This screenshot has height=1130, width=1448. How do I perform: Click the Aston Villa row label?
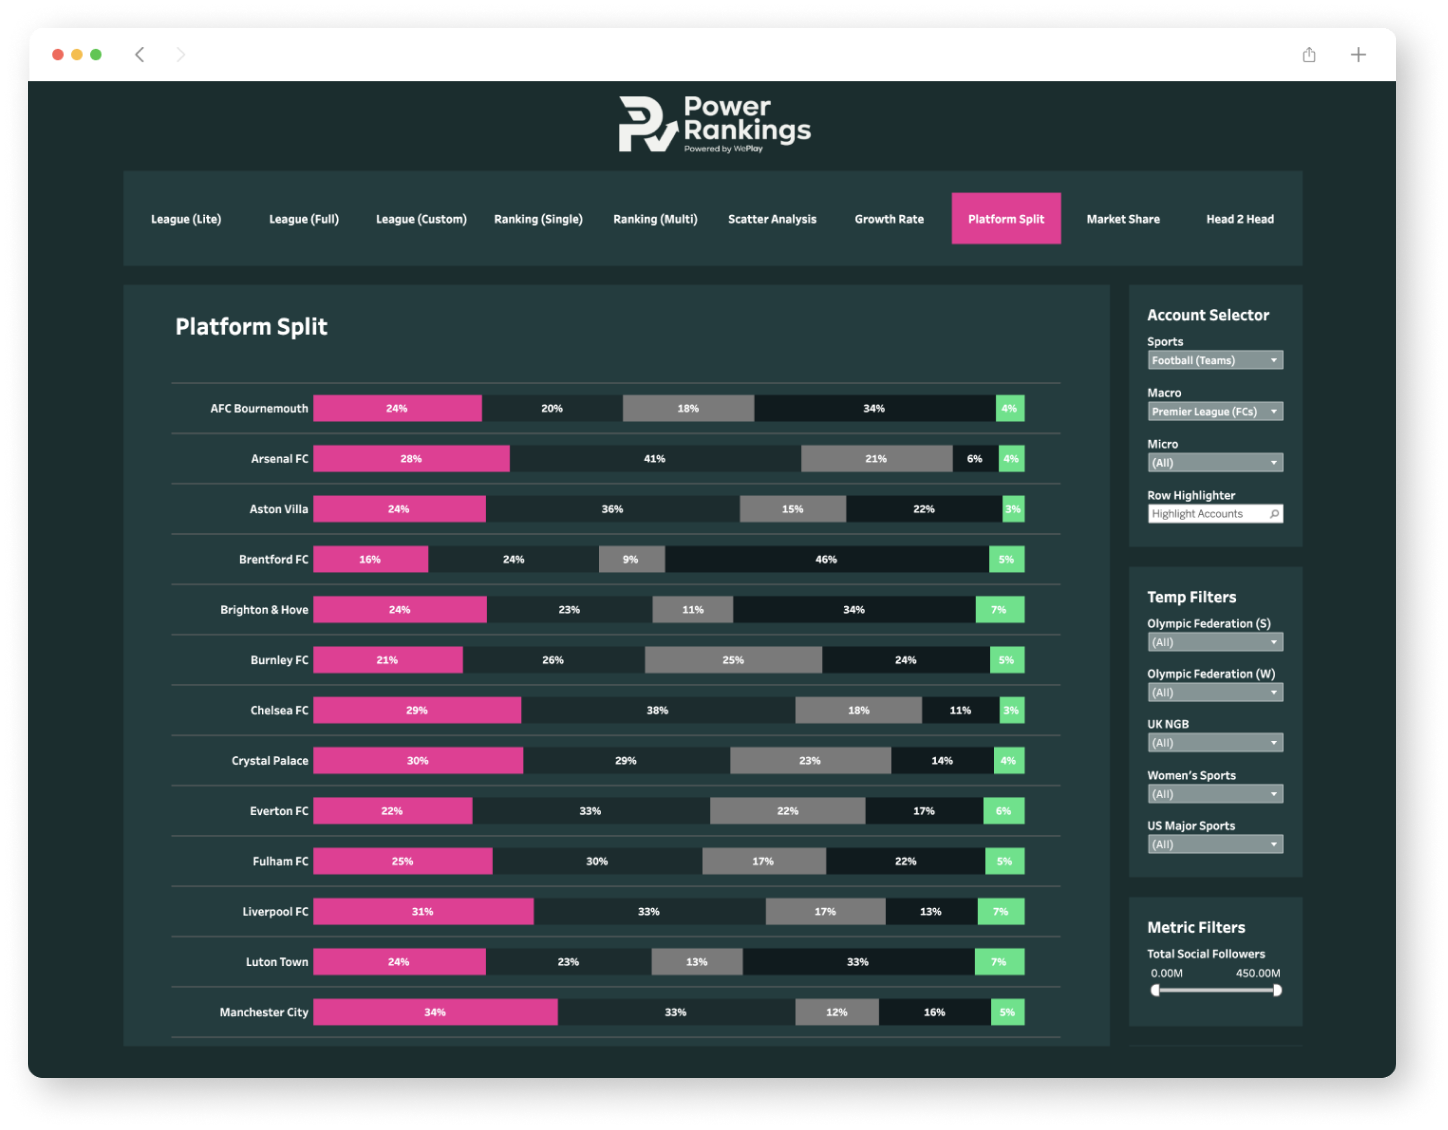pos(279,509)
